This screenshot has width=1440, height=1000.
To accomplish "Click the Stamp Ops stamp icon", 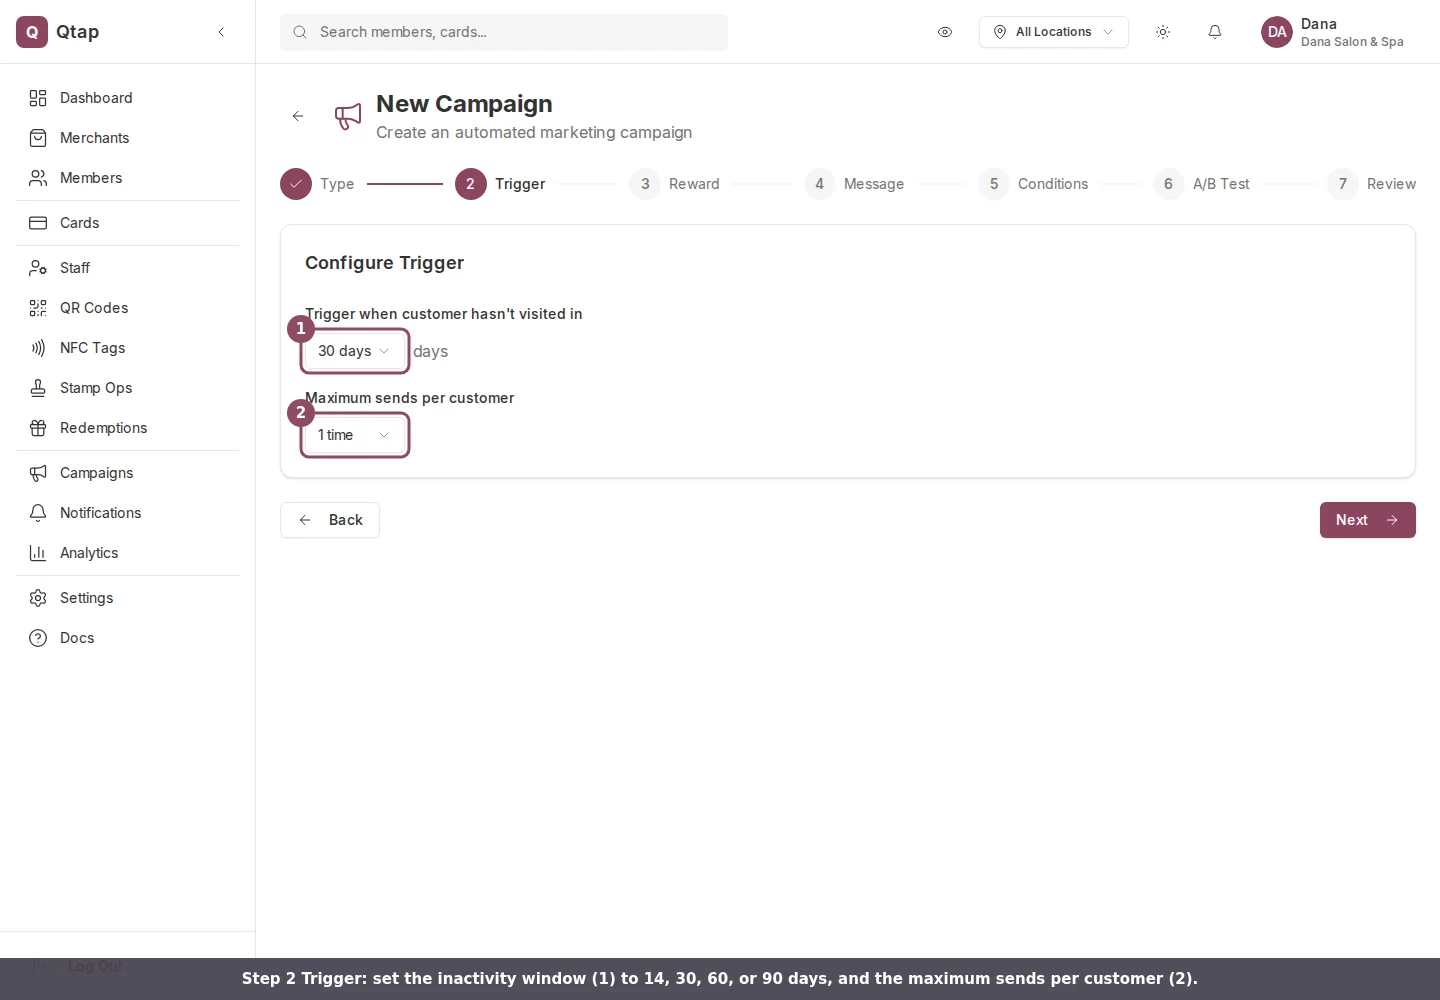I will [38, 388].
